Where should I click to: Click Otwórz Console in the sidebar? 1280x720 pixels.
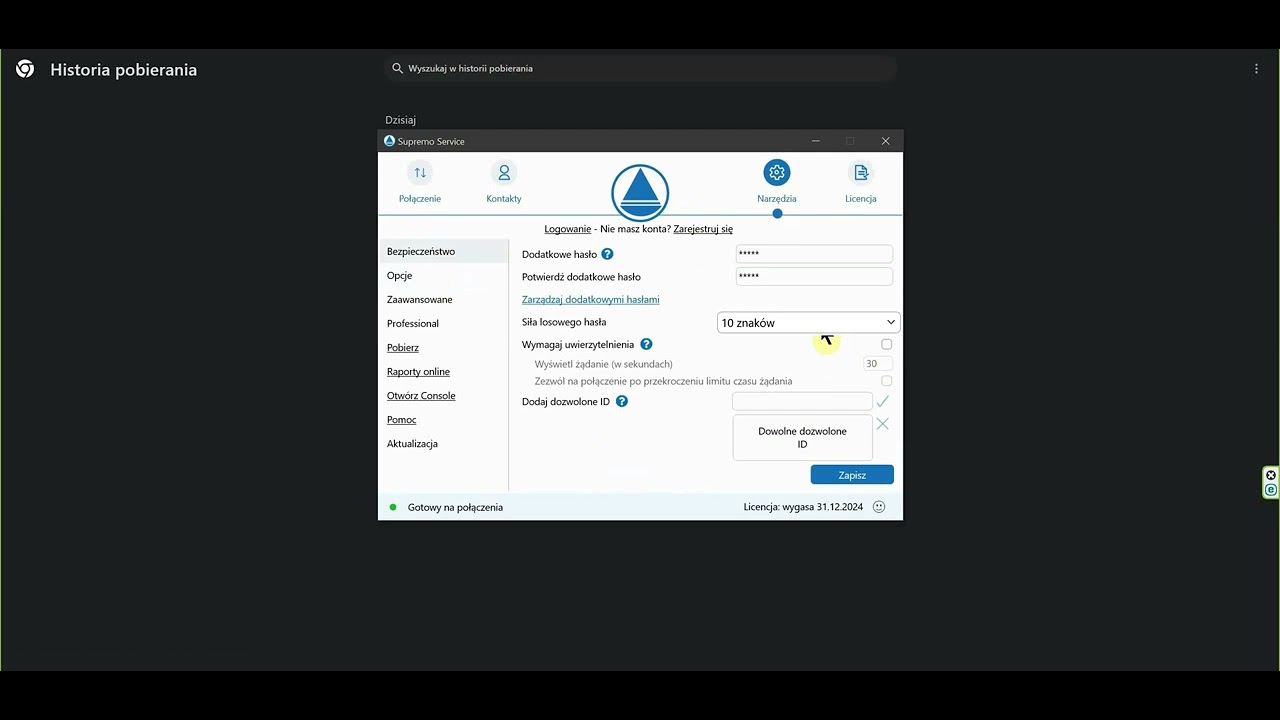click(x=421, y=395)
